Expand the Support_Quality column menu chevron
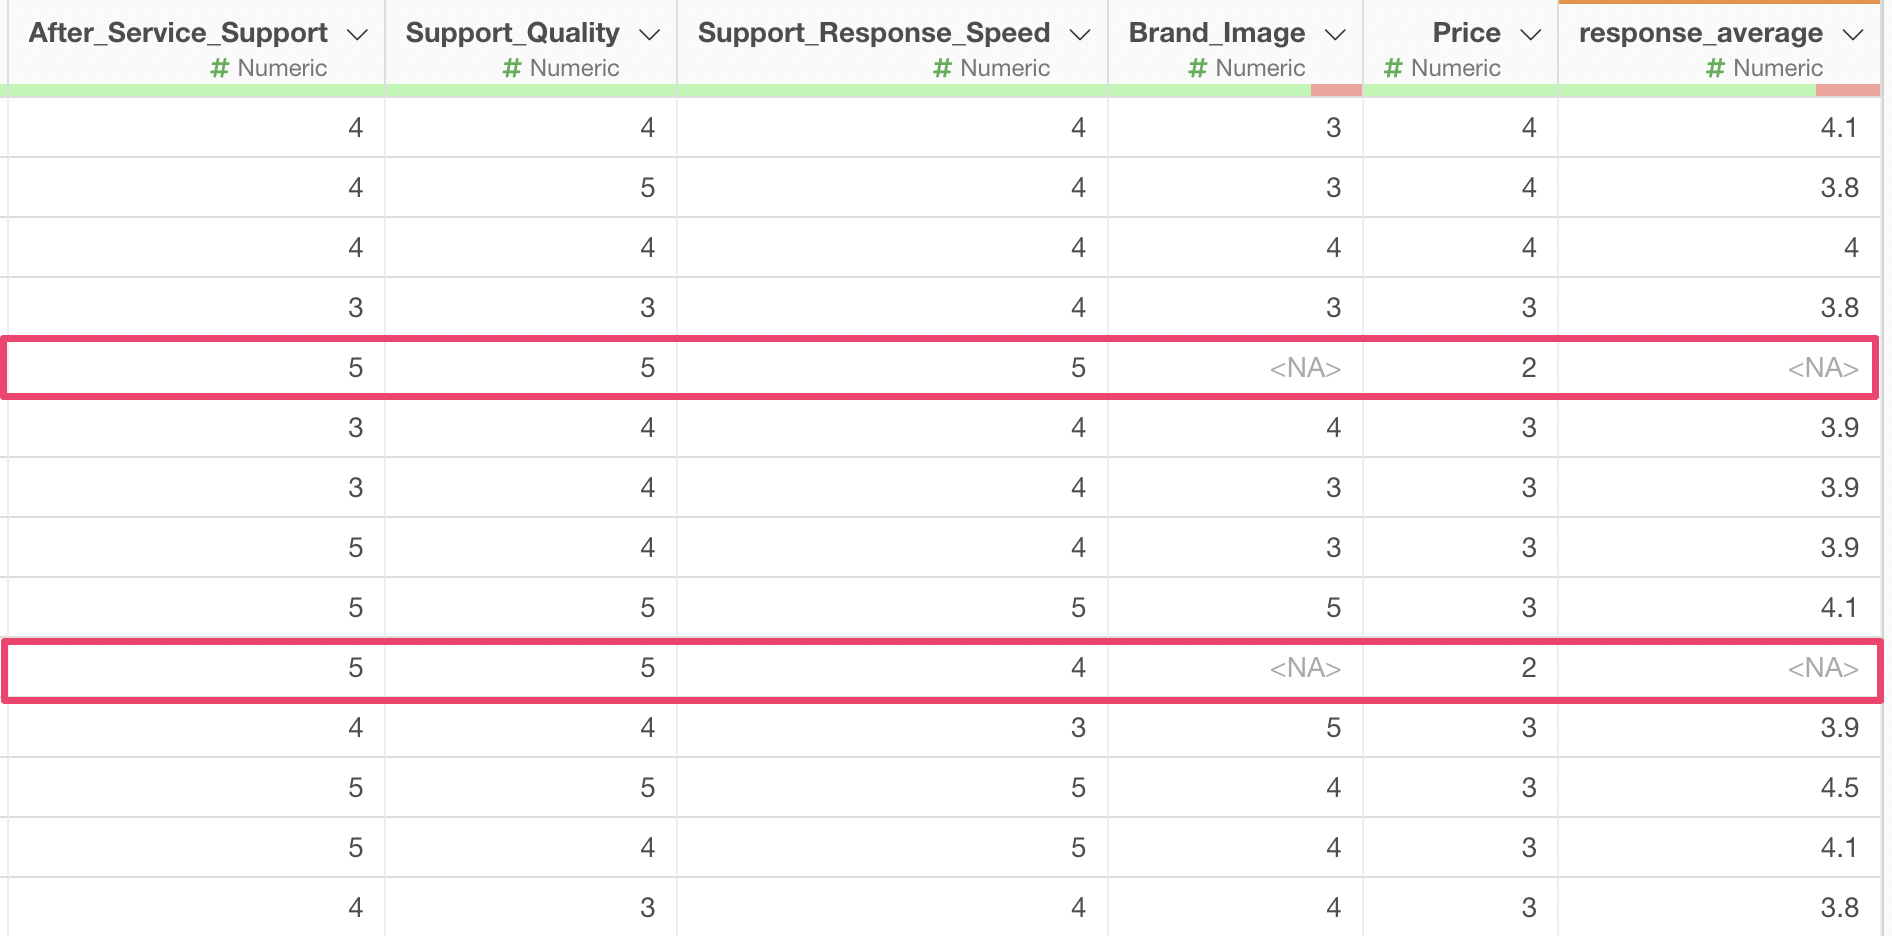 point(649,35)
